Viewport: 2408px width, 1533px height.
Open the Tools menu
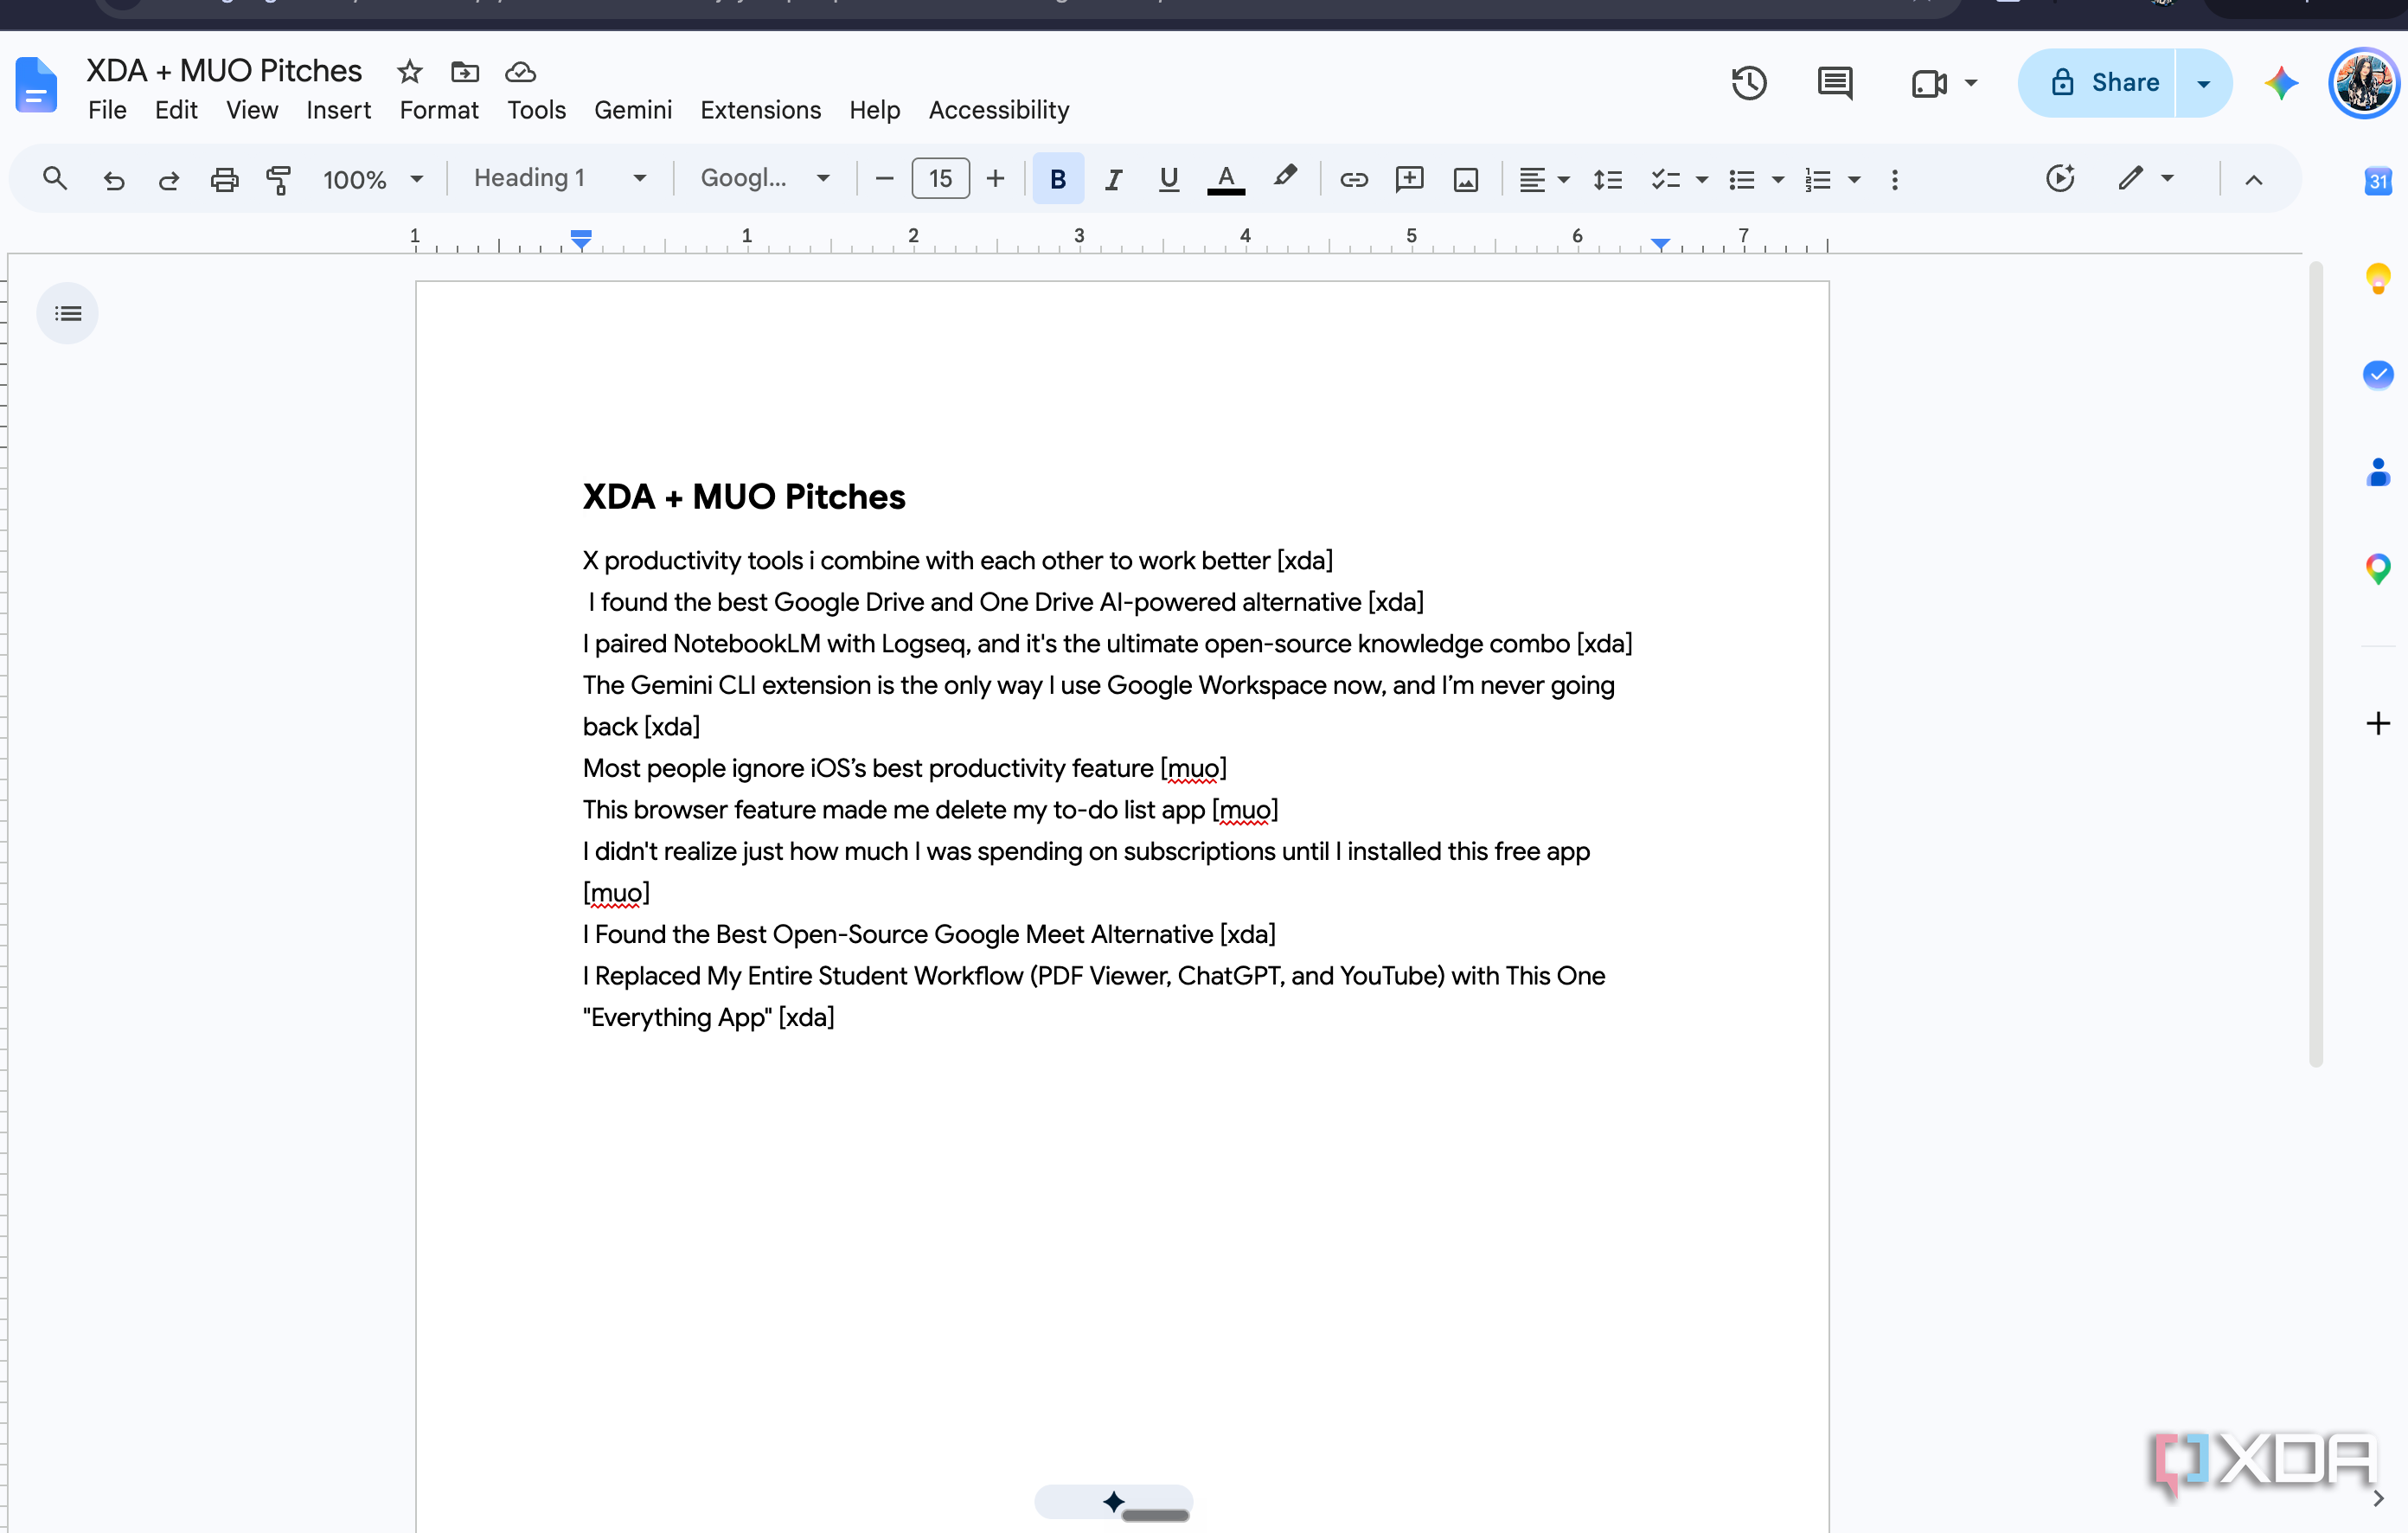[x=536, y=110]
